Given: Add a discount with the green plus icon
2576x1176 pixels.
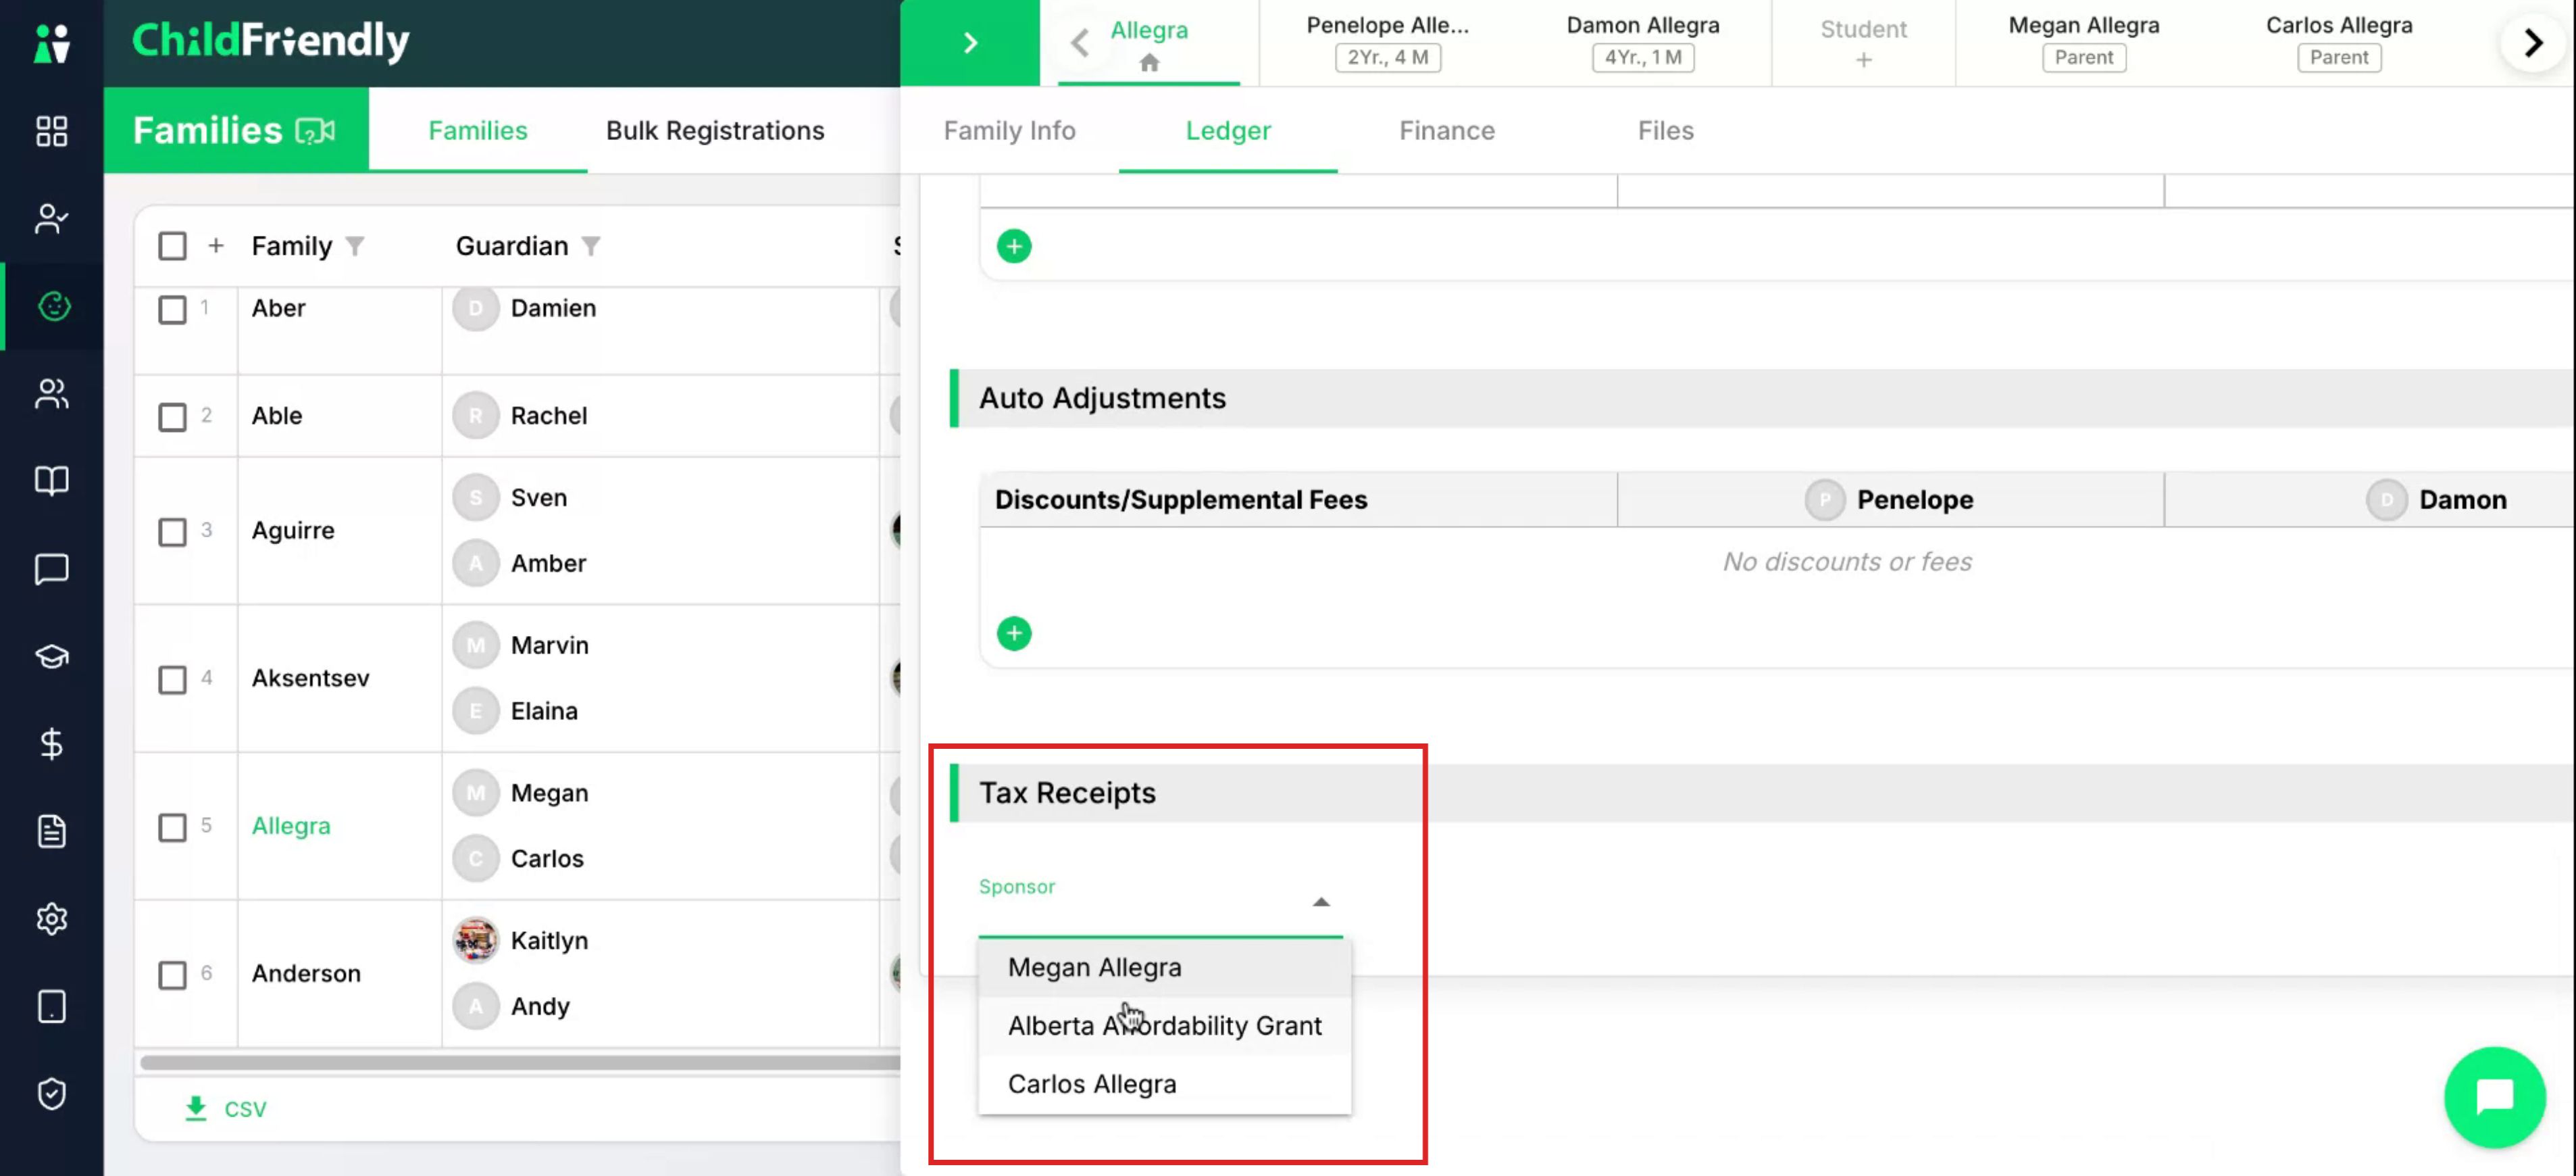Looking at the screenshot, I should (x=1013, y=633).
